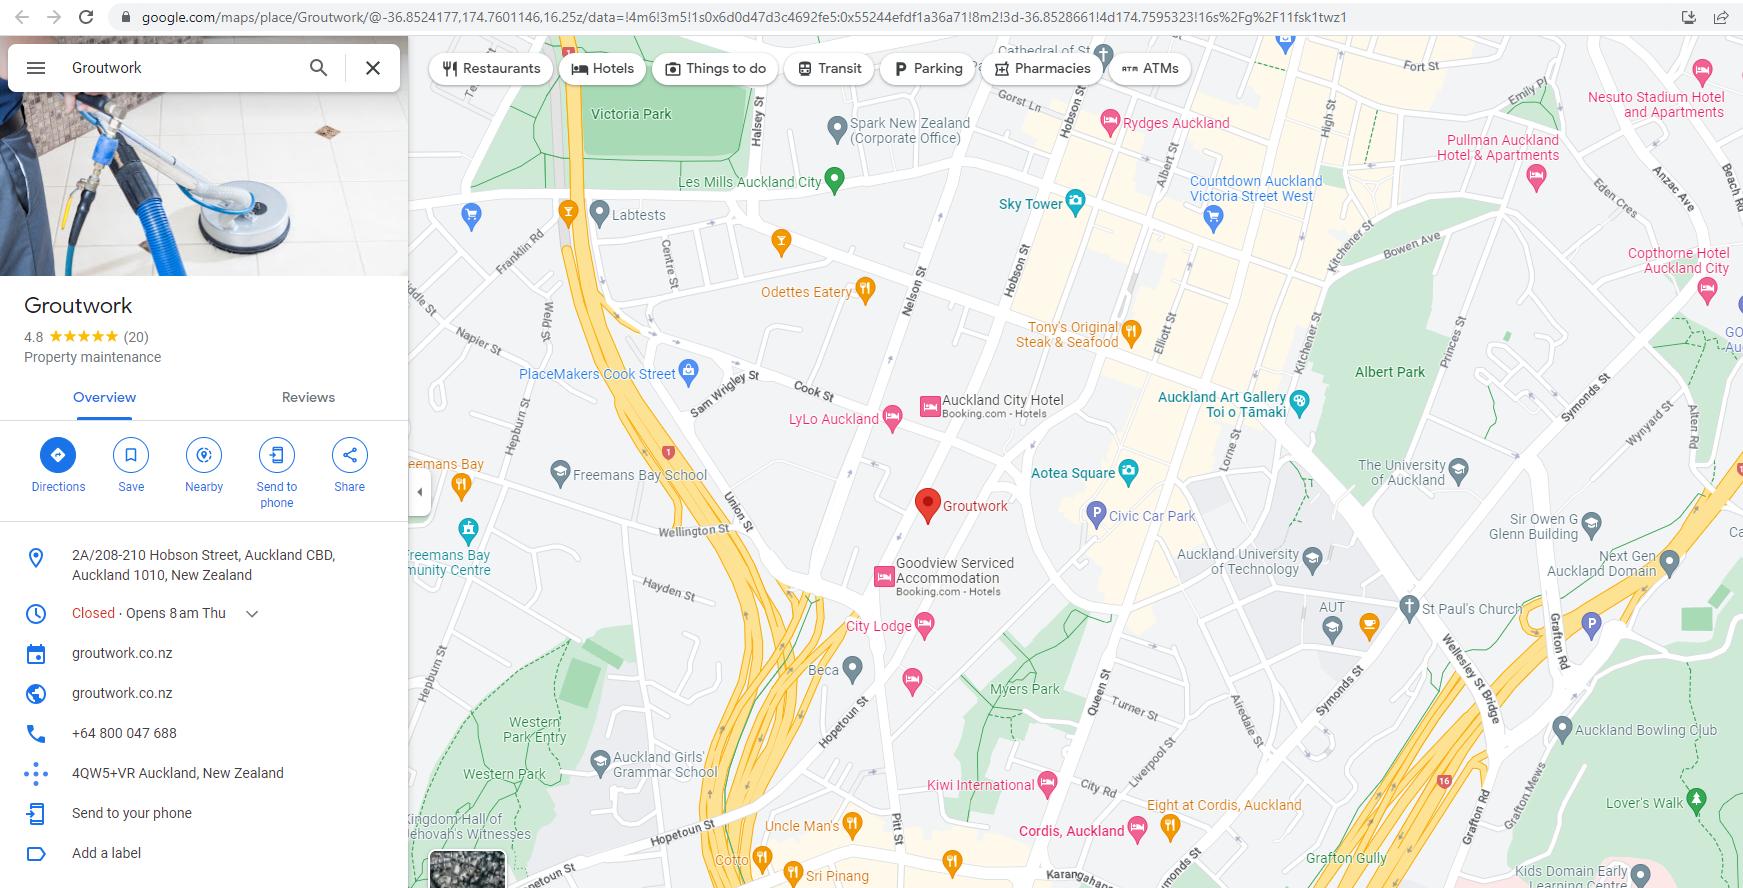Switch to the Reviews tab
Image resolution: width=1743 pixels, height=888 pixels.
(308, 397)
